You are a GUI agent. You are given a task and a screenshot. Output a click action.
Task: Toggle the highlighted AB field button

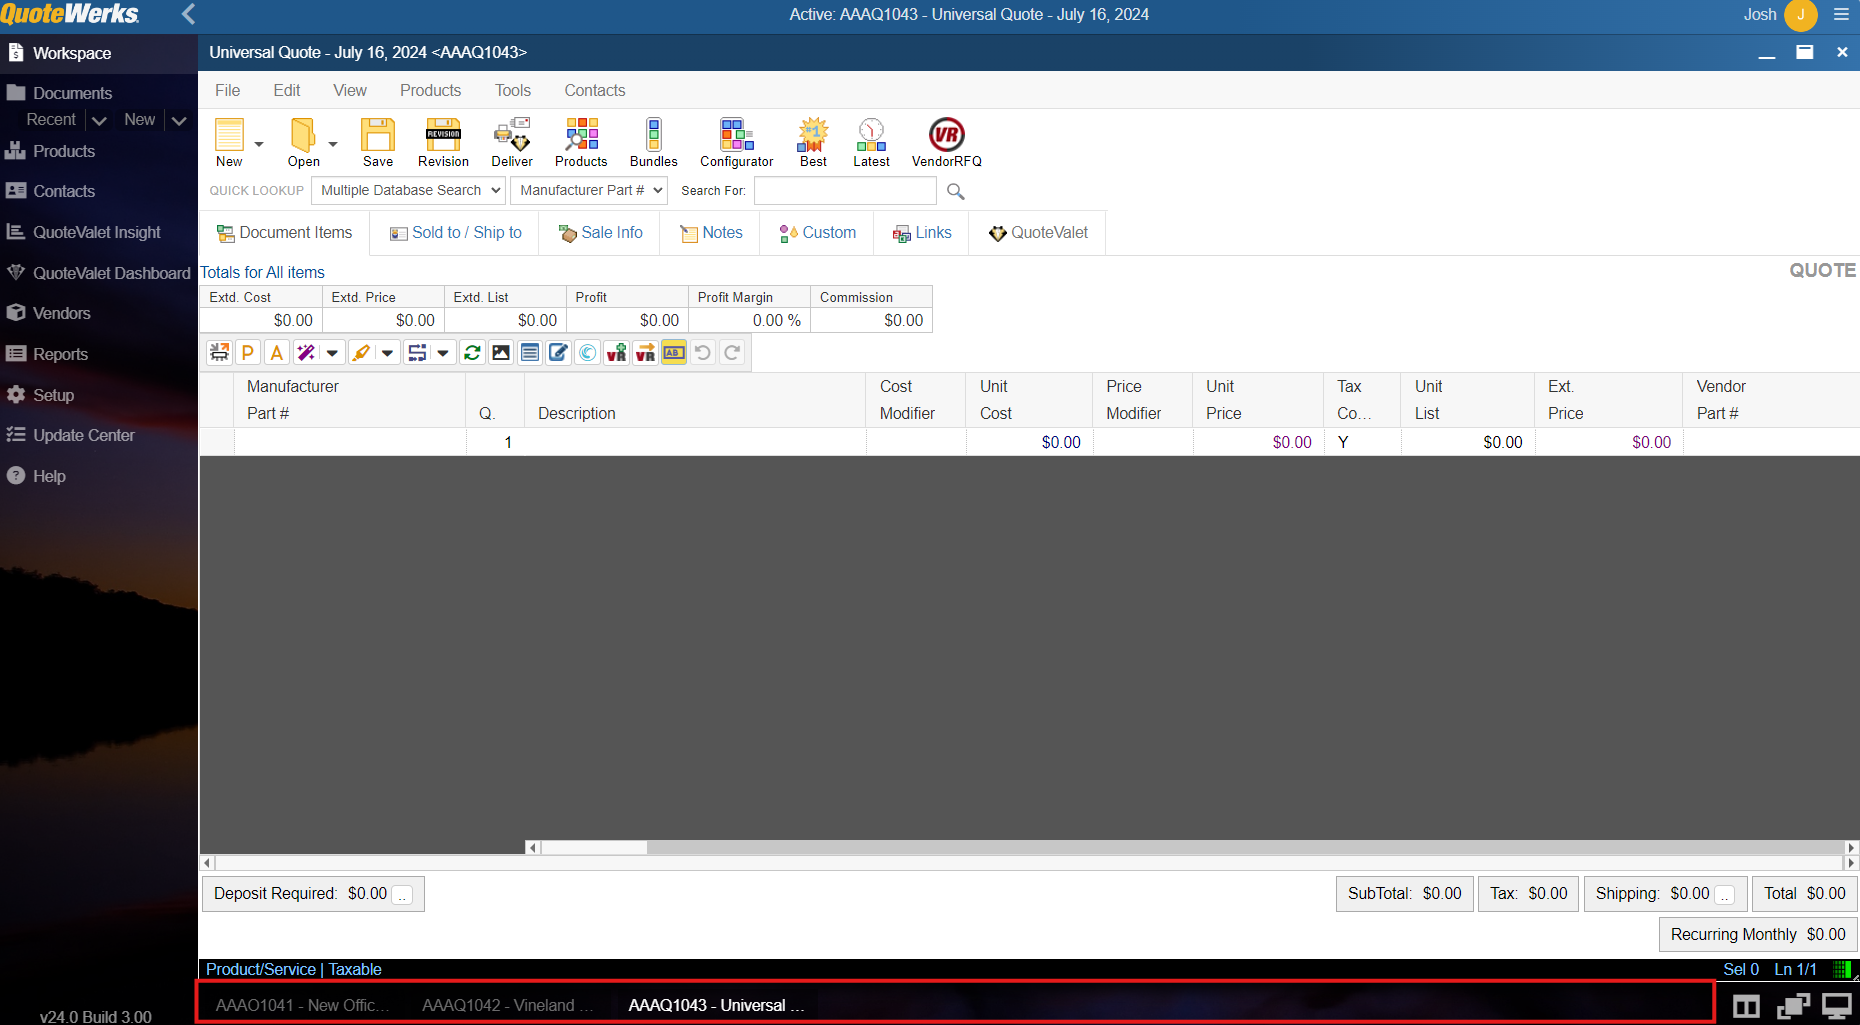(674, 353)
